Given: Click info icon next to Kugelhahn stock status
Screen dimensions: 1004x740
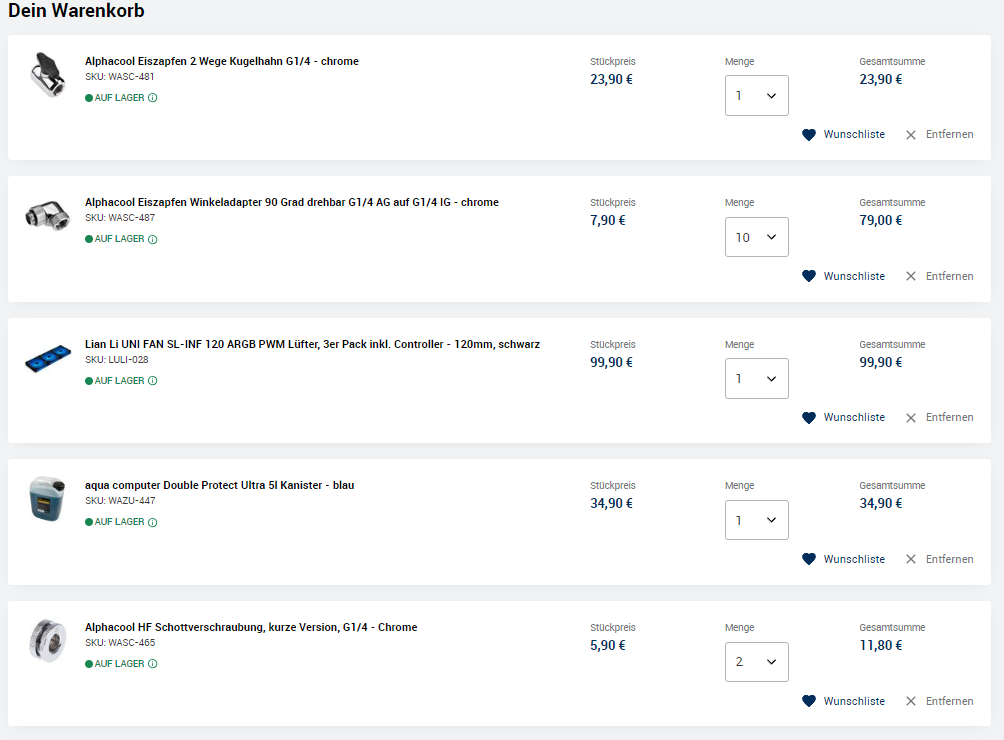Looking at the screenshot, I should point(153,98).
